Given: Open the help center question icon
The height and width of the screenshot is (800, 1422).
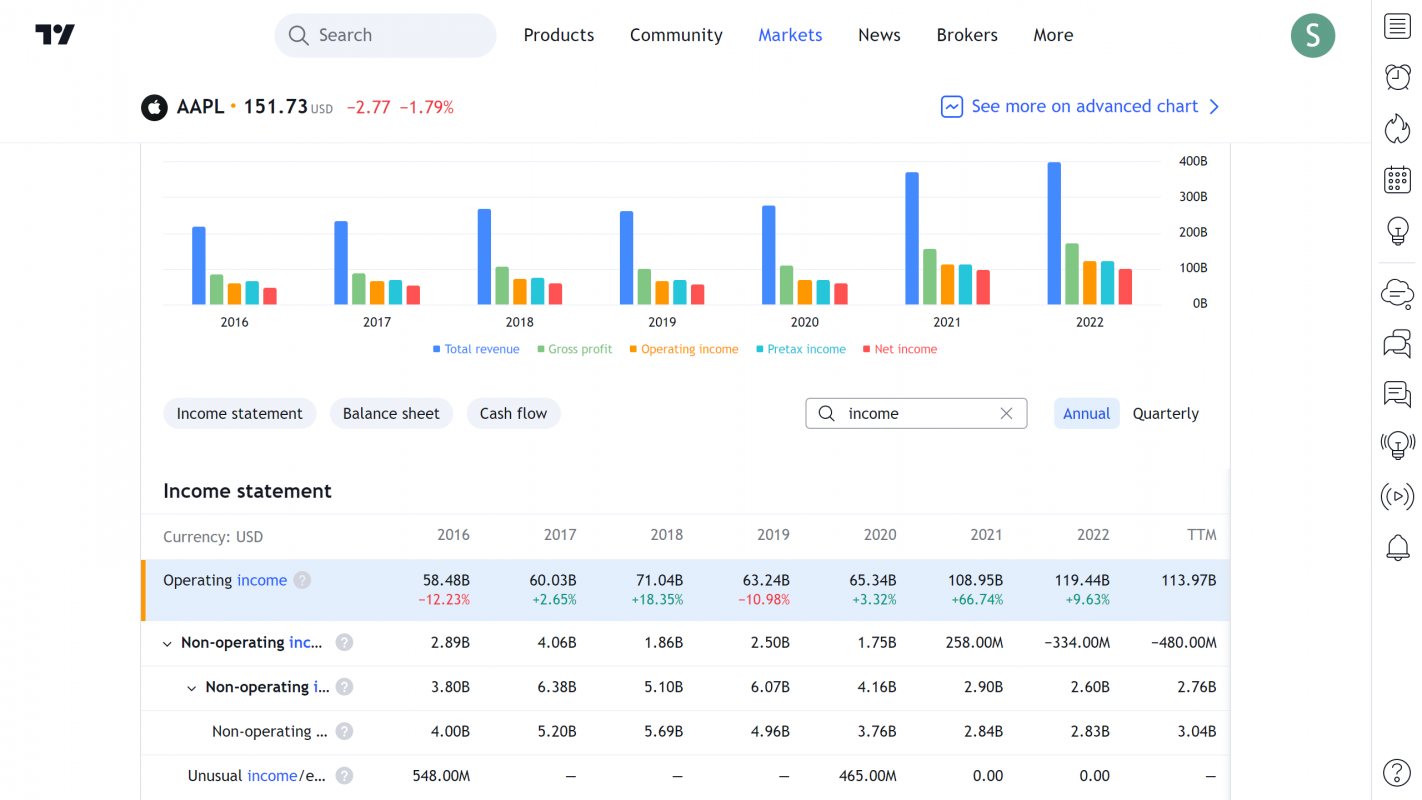Looking at the screenshot, I should 1397,772.
